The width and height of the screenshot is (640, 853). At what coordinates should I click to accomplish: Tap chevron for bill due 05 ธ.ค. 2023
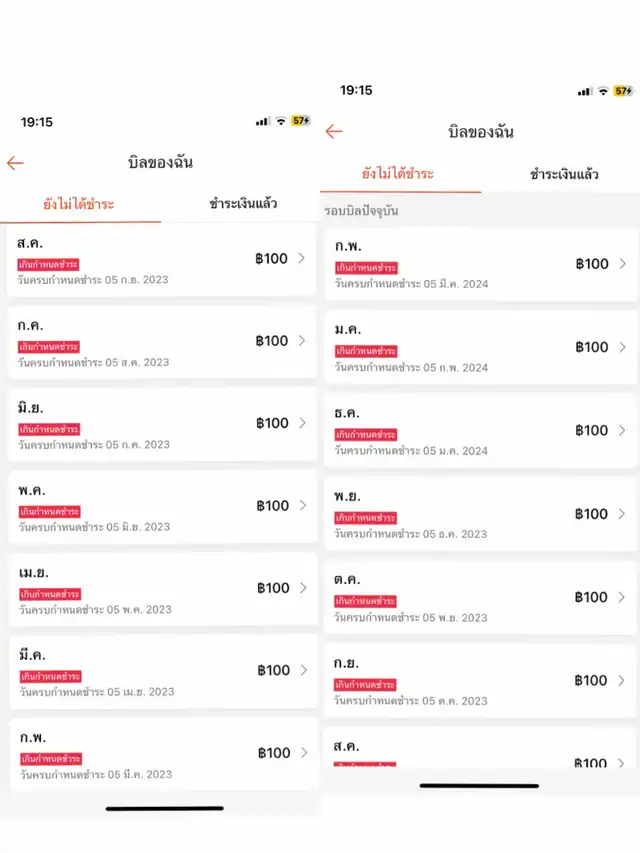[622, 514]
